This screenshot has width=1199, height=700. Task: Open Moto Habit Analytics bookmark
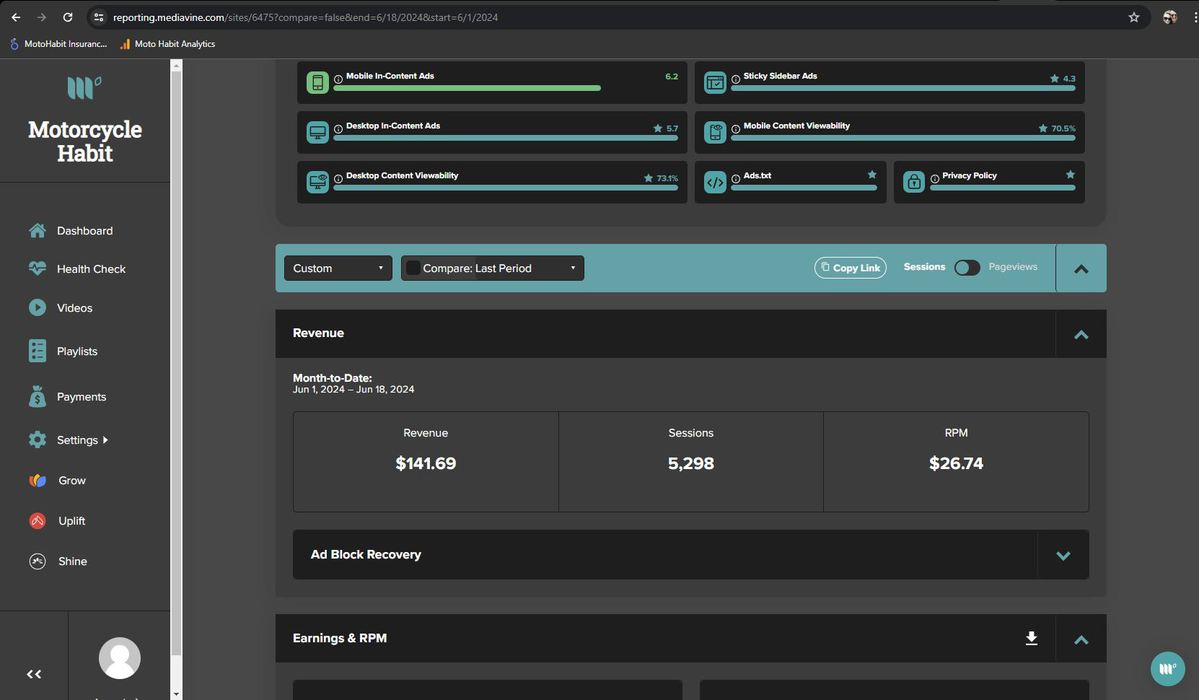click(x=167, y=44)
